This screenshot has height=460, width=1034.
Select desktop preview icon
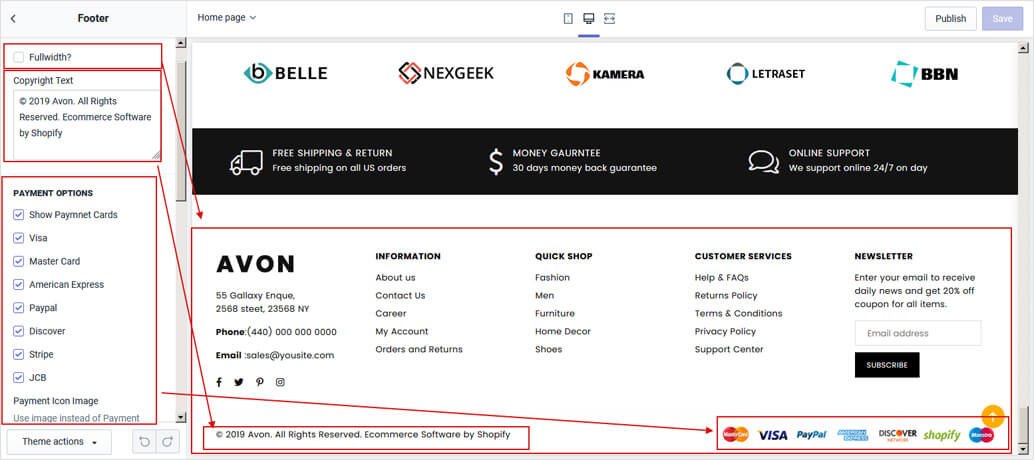589,18
